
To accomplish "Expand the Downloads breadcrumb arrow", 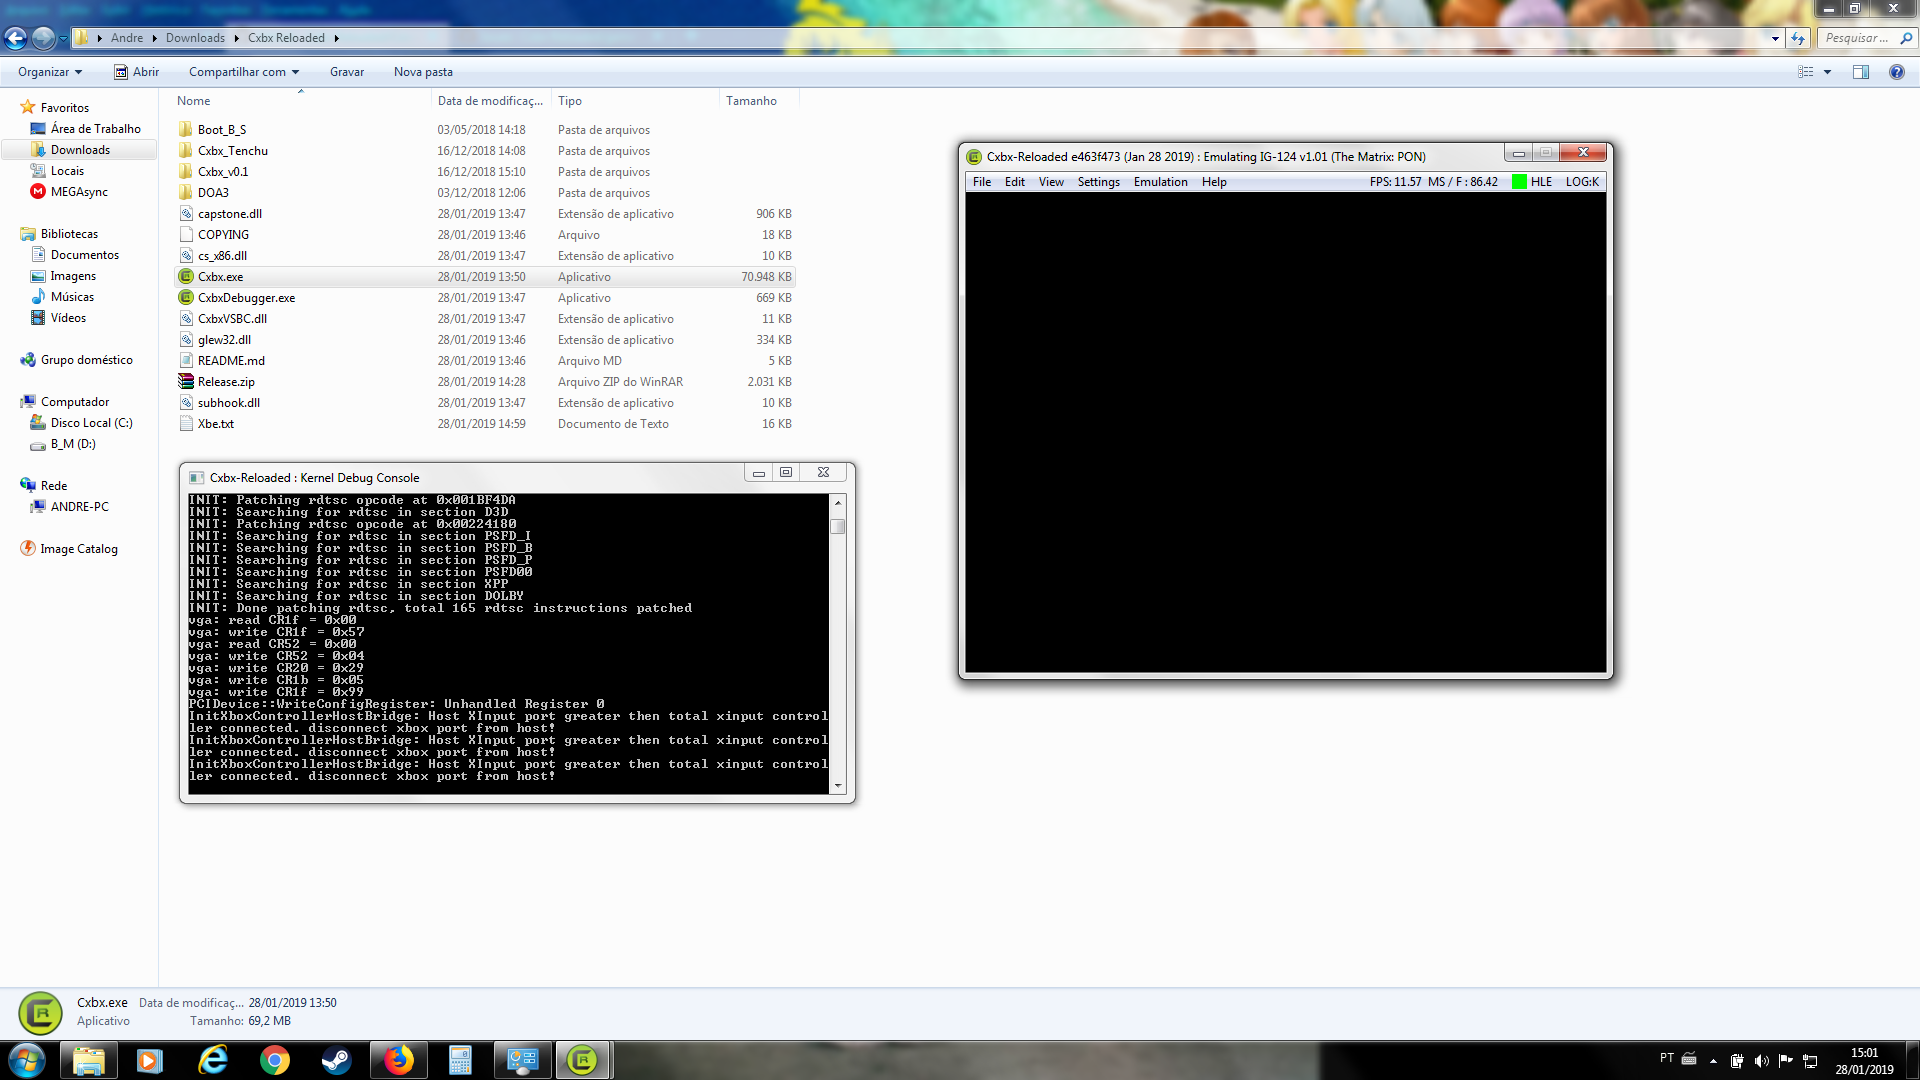I will [236, 38].
